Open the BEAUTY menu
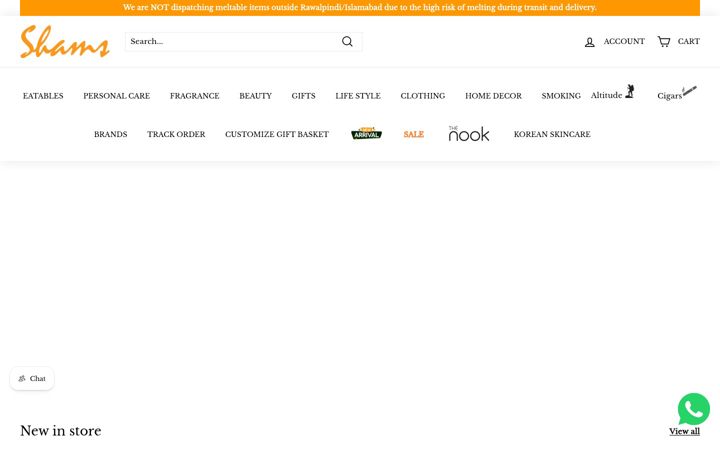The image size is (720, 450). pos(255,96)
